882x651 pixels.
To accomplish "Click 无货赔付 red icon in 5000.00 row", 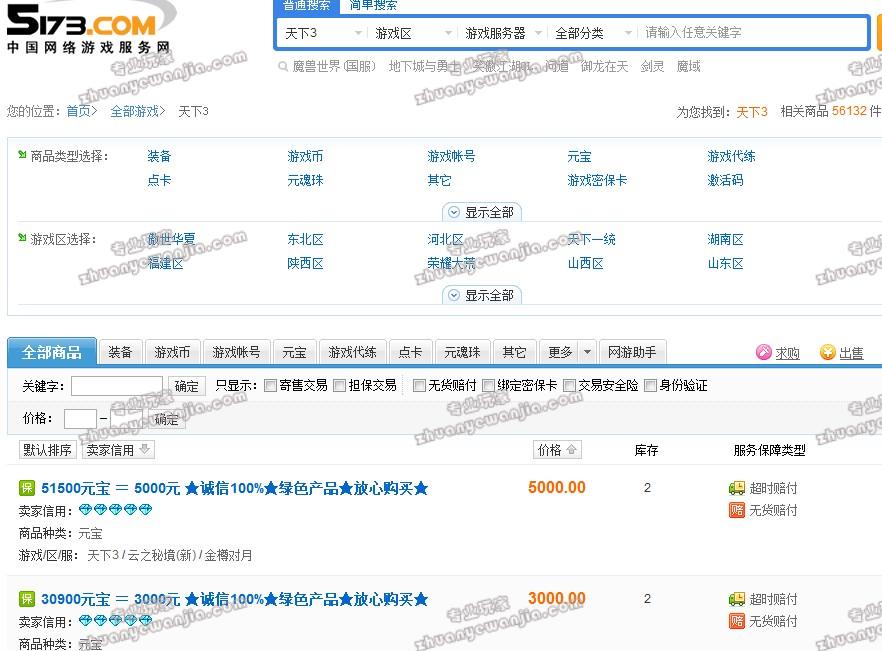I will [x=737, y=510].
